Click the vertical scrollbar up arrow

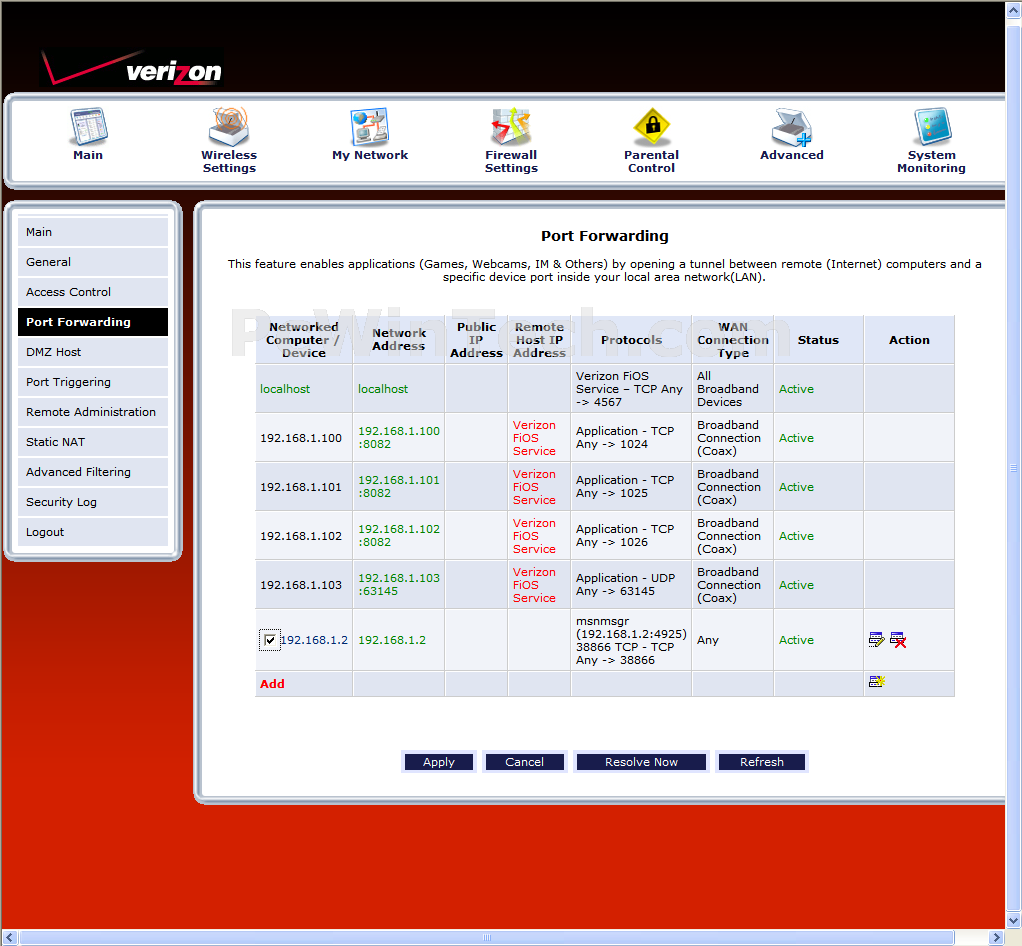click(1014, 12)
